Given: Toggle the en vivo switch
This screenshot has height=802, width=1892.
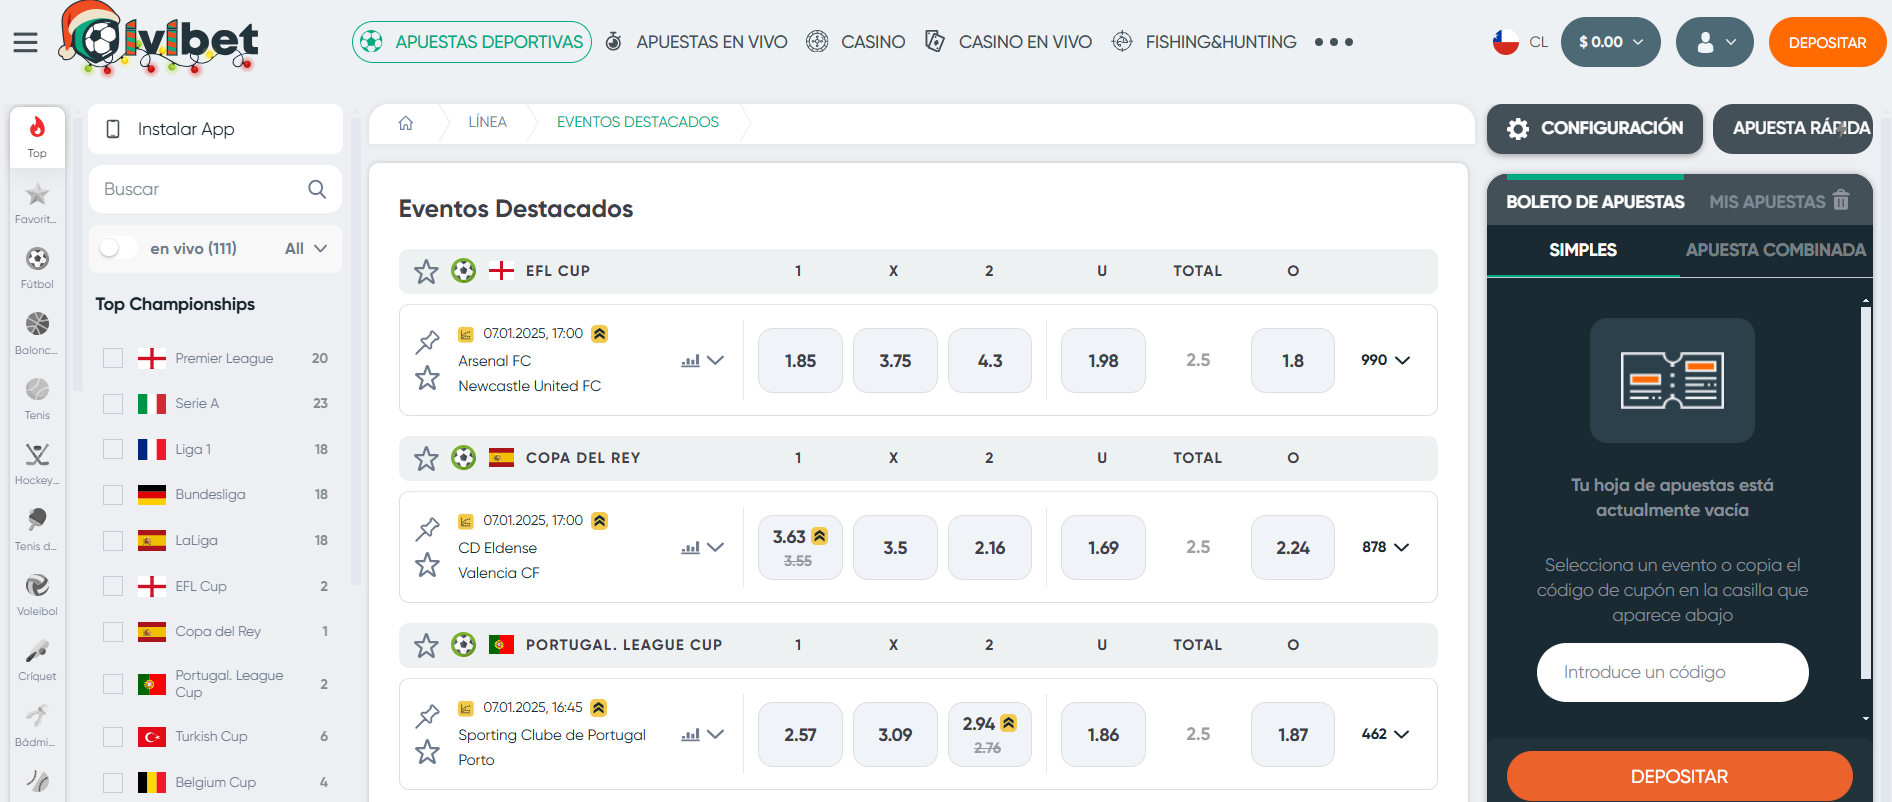Looking at the screenshot, I should pyautogui.click(x=117, y=248).
